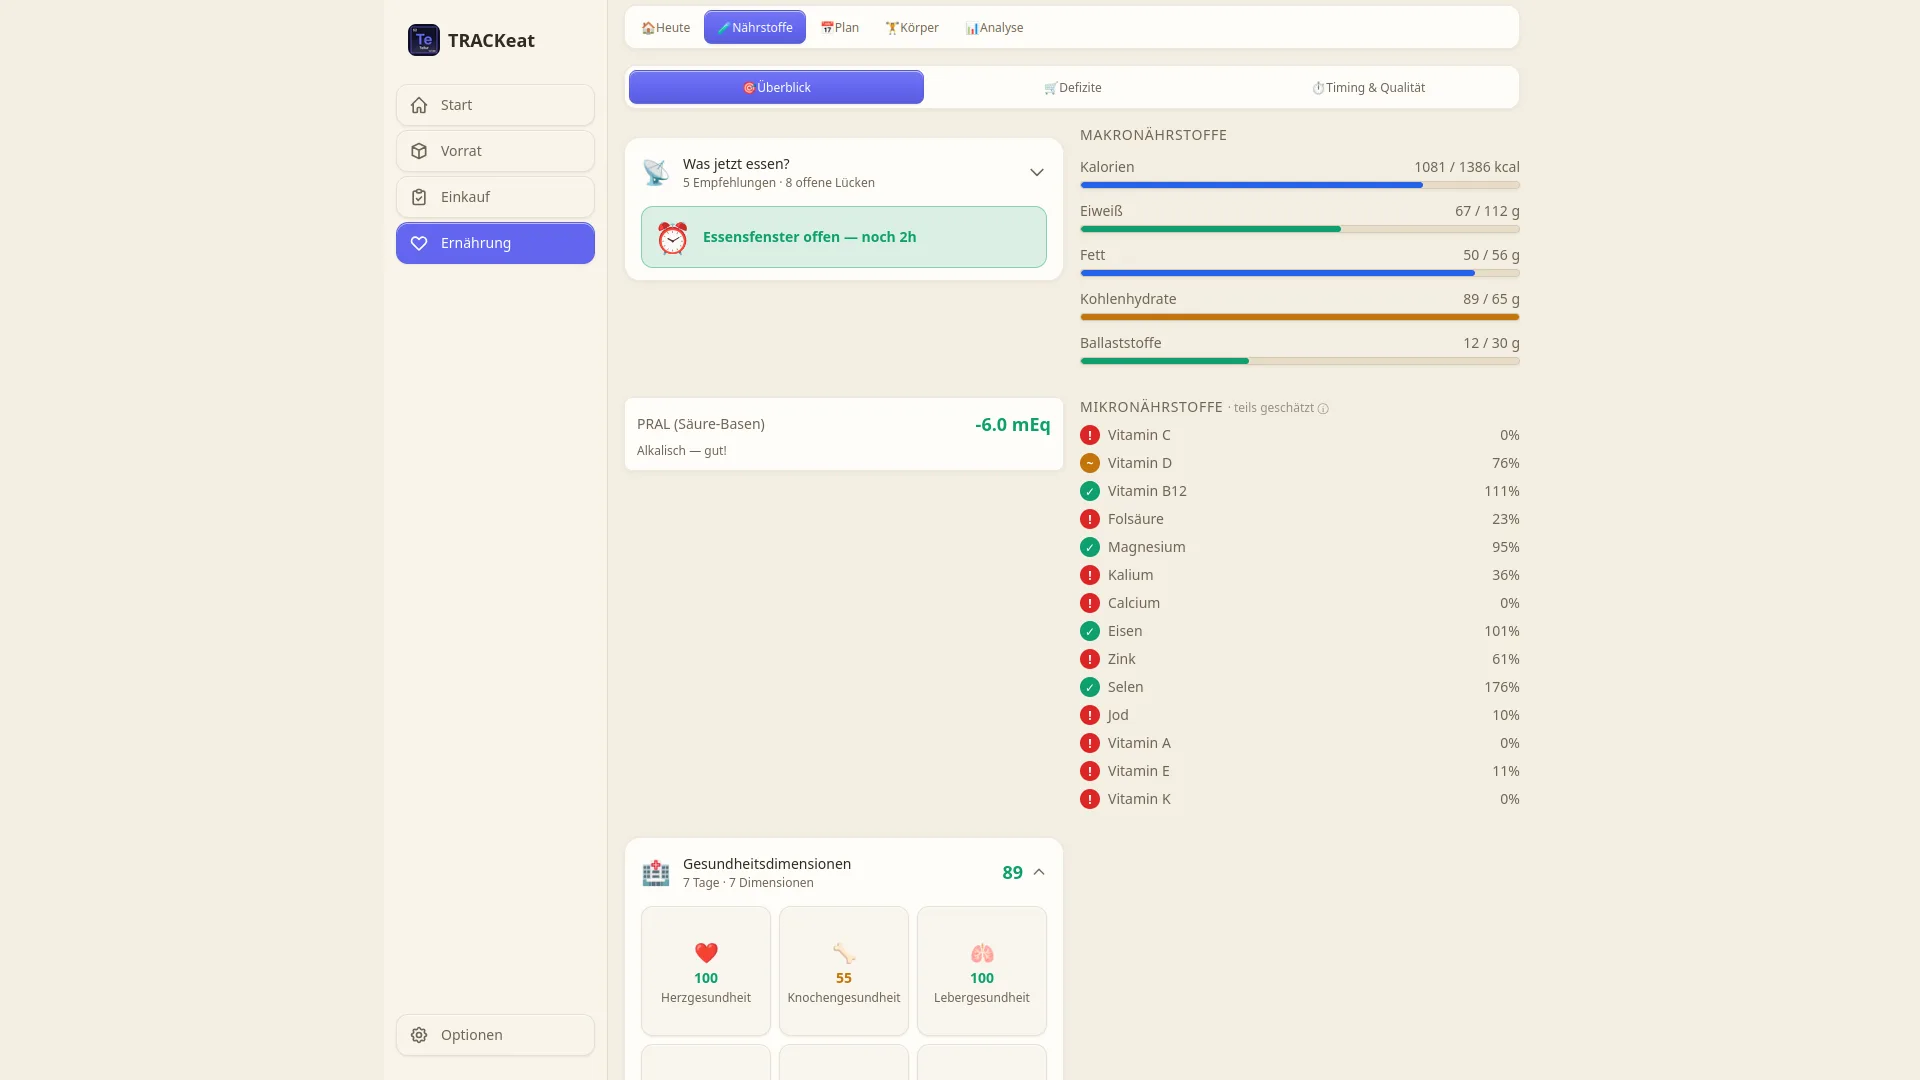
Task: Click the Selen '176%' value
Action: tap(1502, 687)
